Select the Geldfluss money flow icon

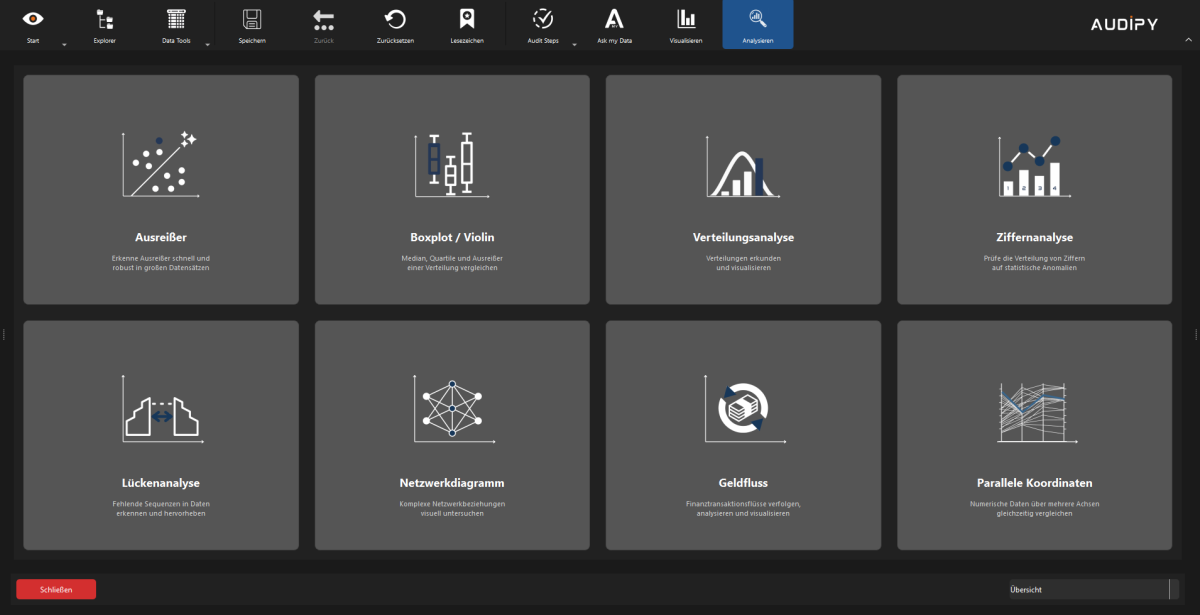click(x=742, y=409)
